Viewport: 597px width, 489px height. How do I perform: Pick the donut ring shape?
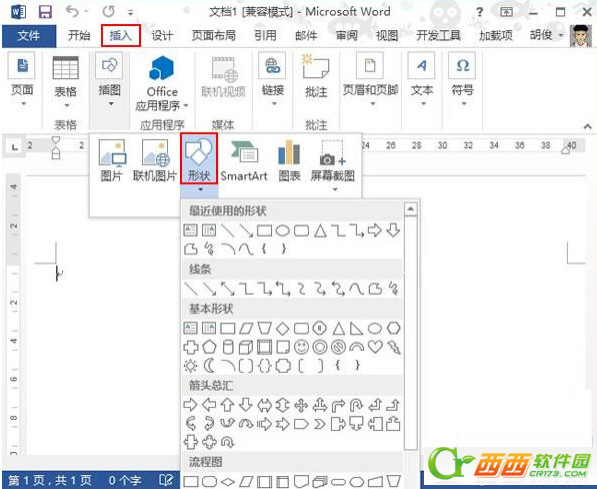320,347
